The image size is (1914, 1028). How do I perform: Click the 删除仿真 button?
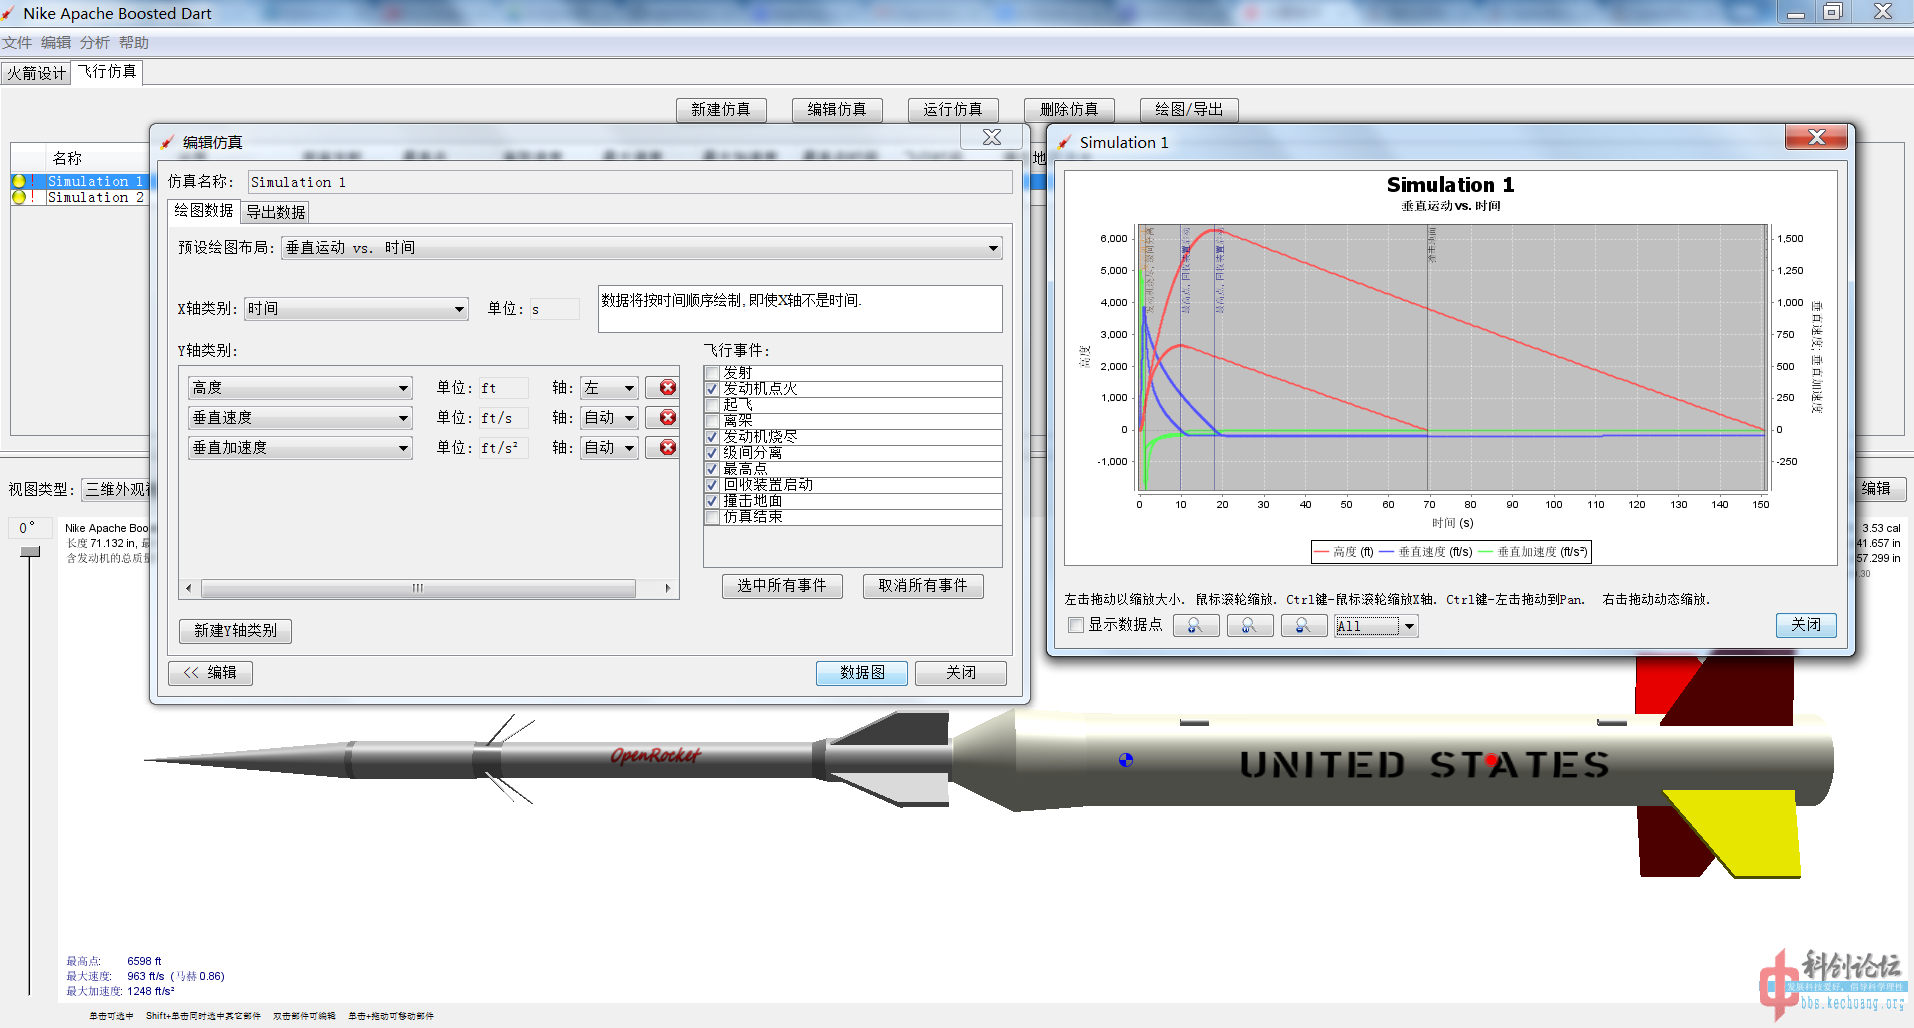pos(1069,110)
